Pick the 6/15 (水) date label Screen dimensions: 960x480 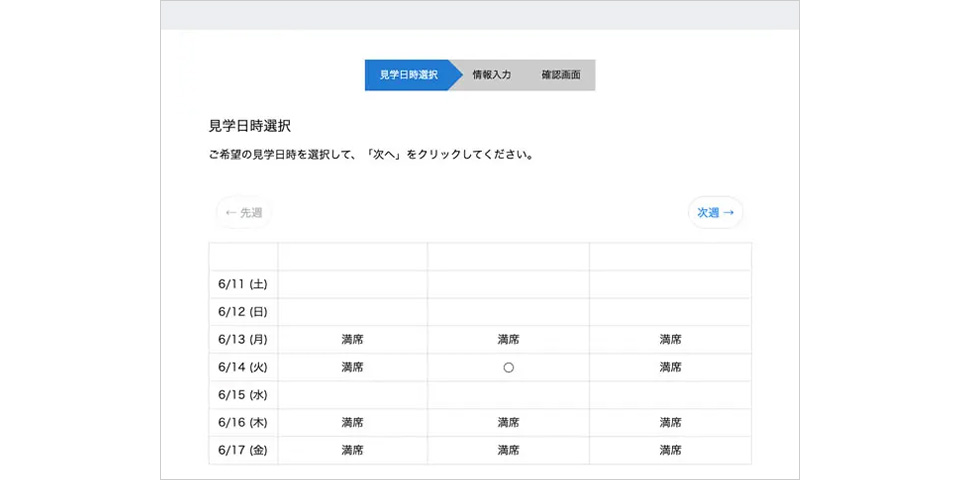click(x=242, y=395)
